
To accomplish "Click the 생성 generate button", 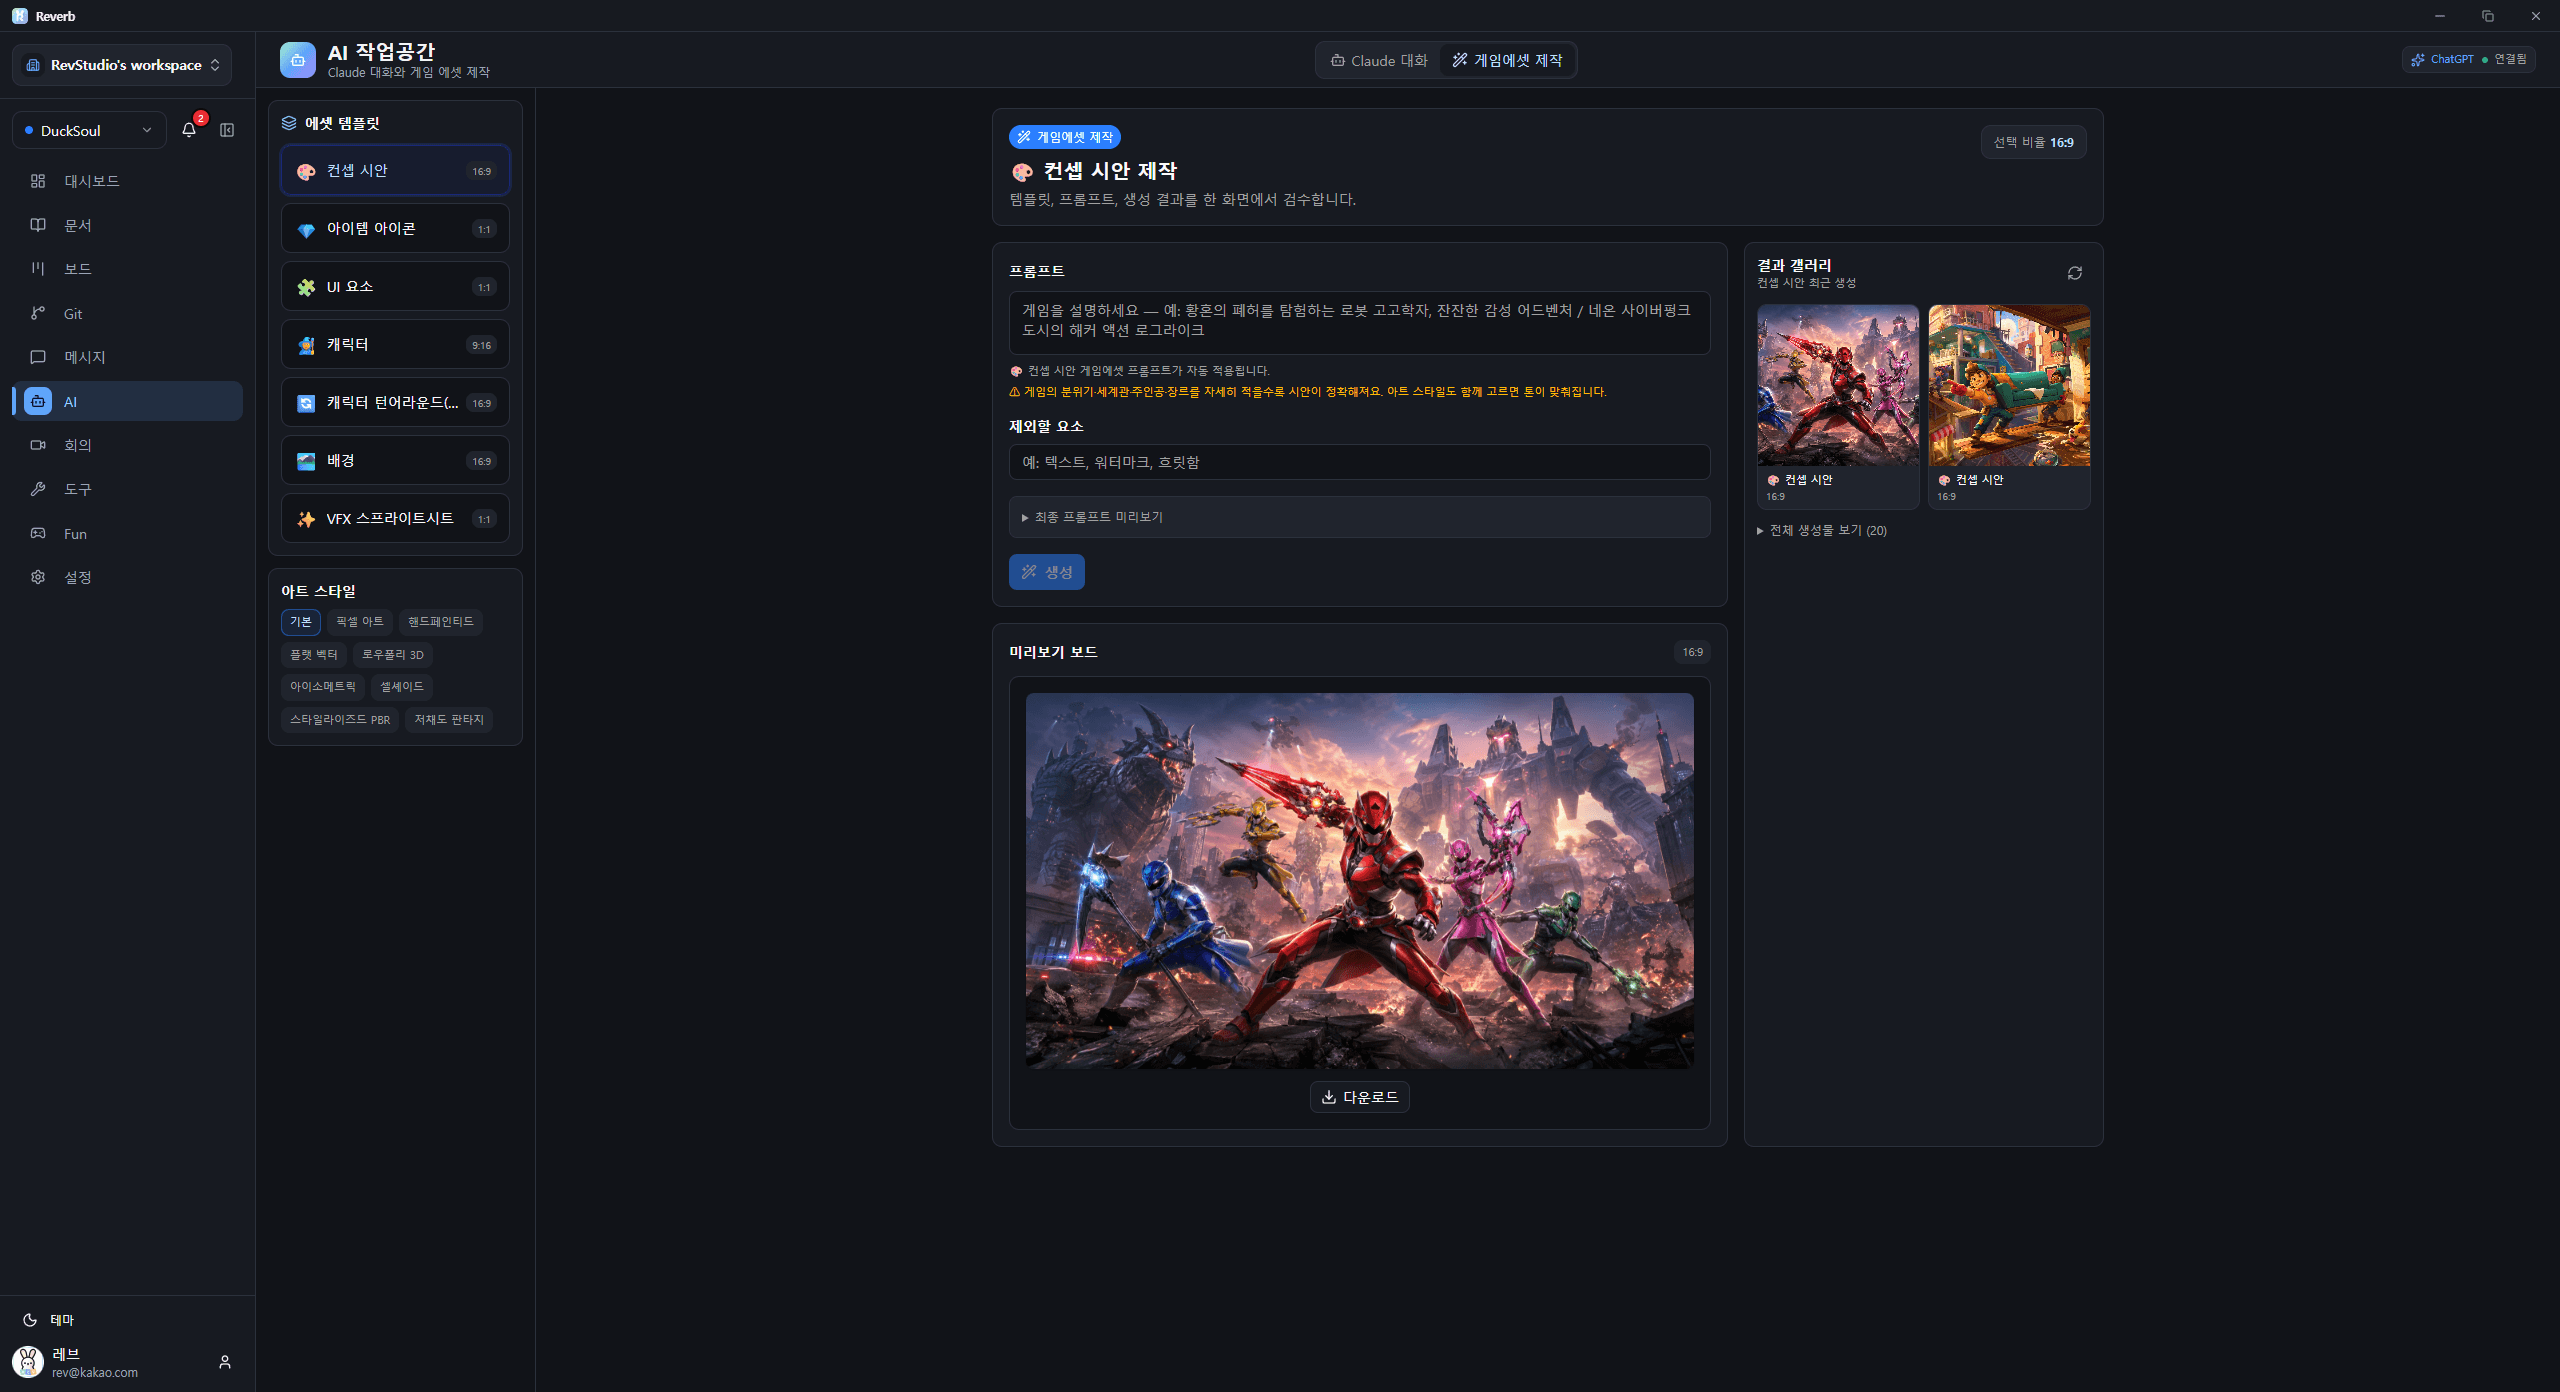I will (x=1047, y=572).
